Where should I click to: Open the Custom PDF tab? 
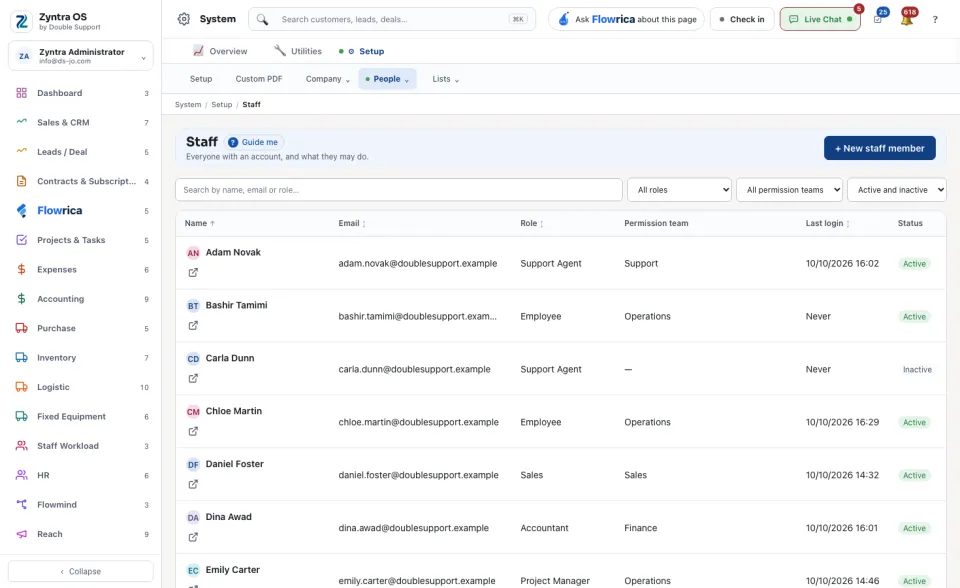tap(259, 79)
